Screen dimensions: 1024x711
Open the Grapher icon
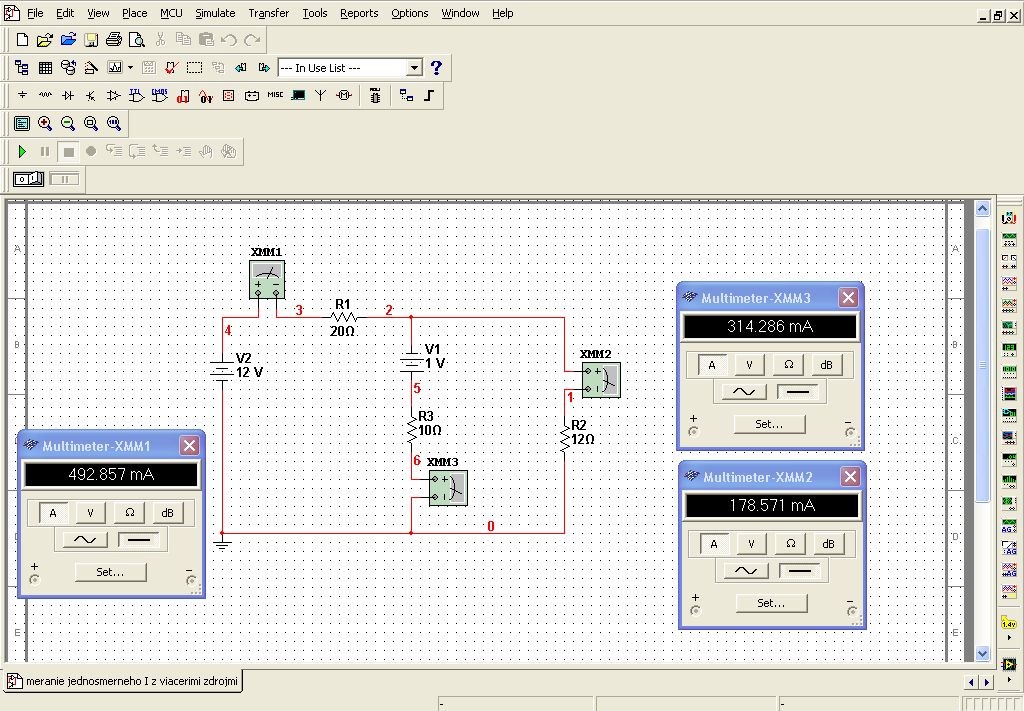point(115,67)
